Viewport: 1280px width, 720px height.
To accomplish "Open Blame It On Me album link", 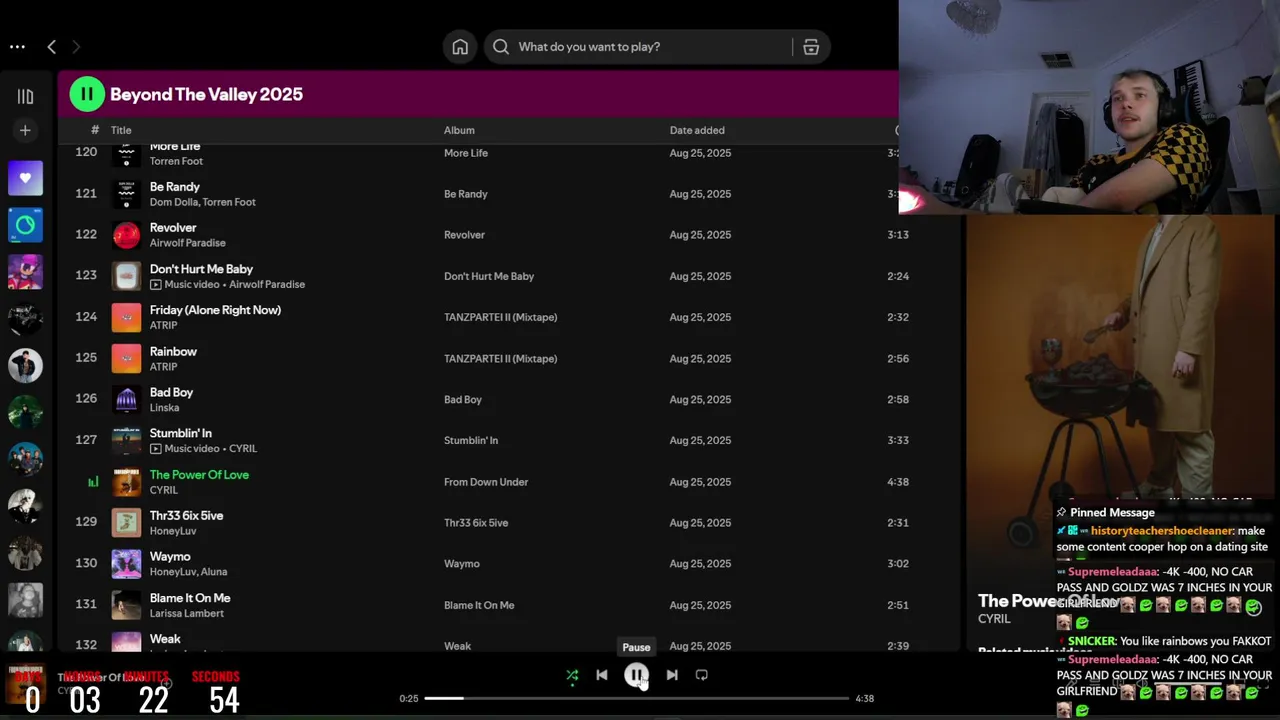I will [479, 605].
